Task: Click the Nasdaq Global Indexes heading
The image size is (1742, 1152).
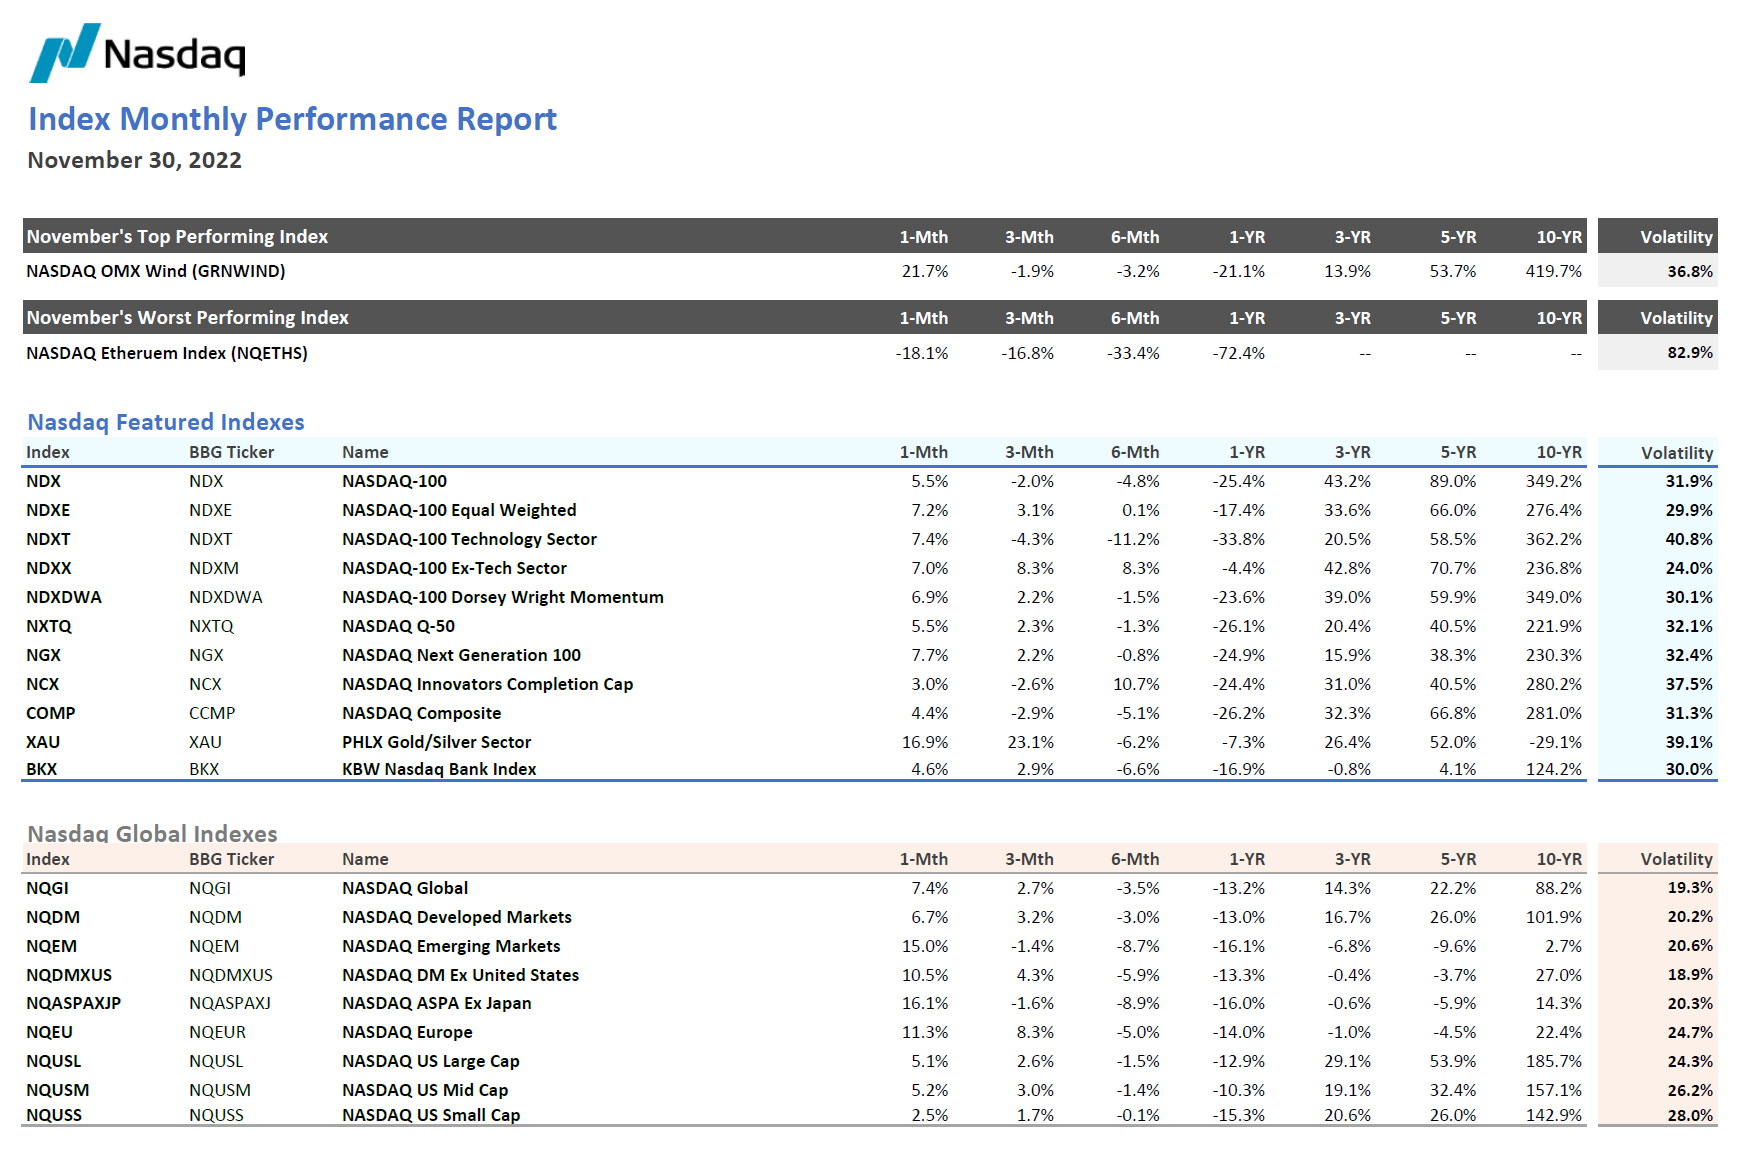Action: [152, 833]
